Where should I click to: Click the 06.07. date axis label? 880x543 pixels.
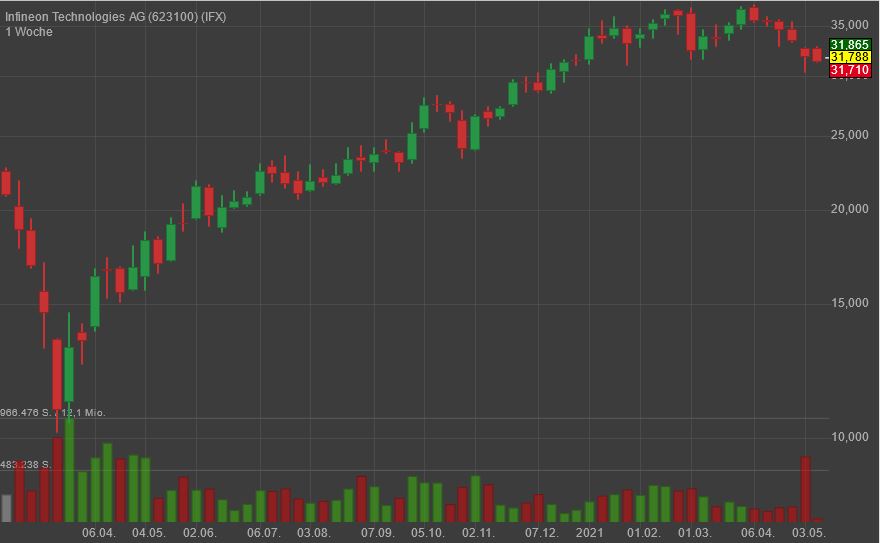pyautogui.click(x=264, y=532)
